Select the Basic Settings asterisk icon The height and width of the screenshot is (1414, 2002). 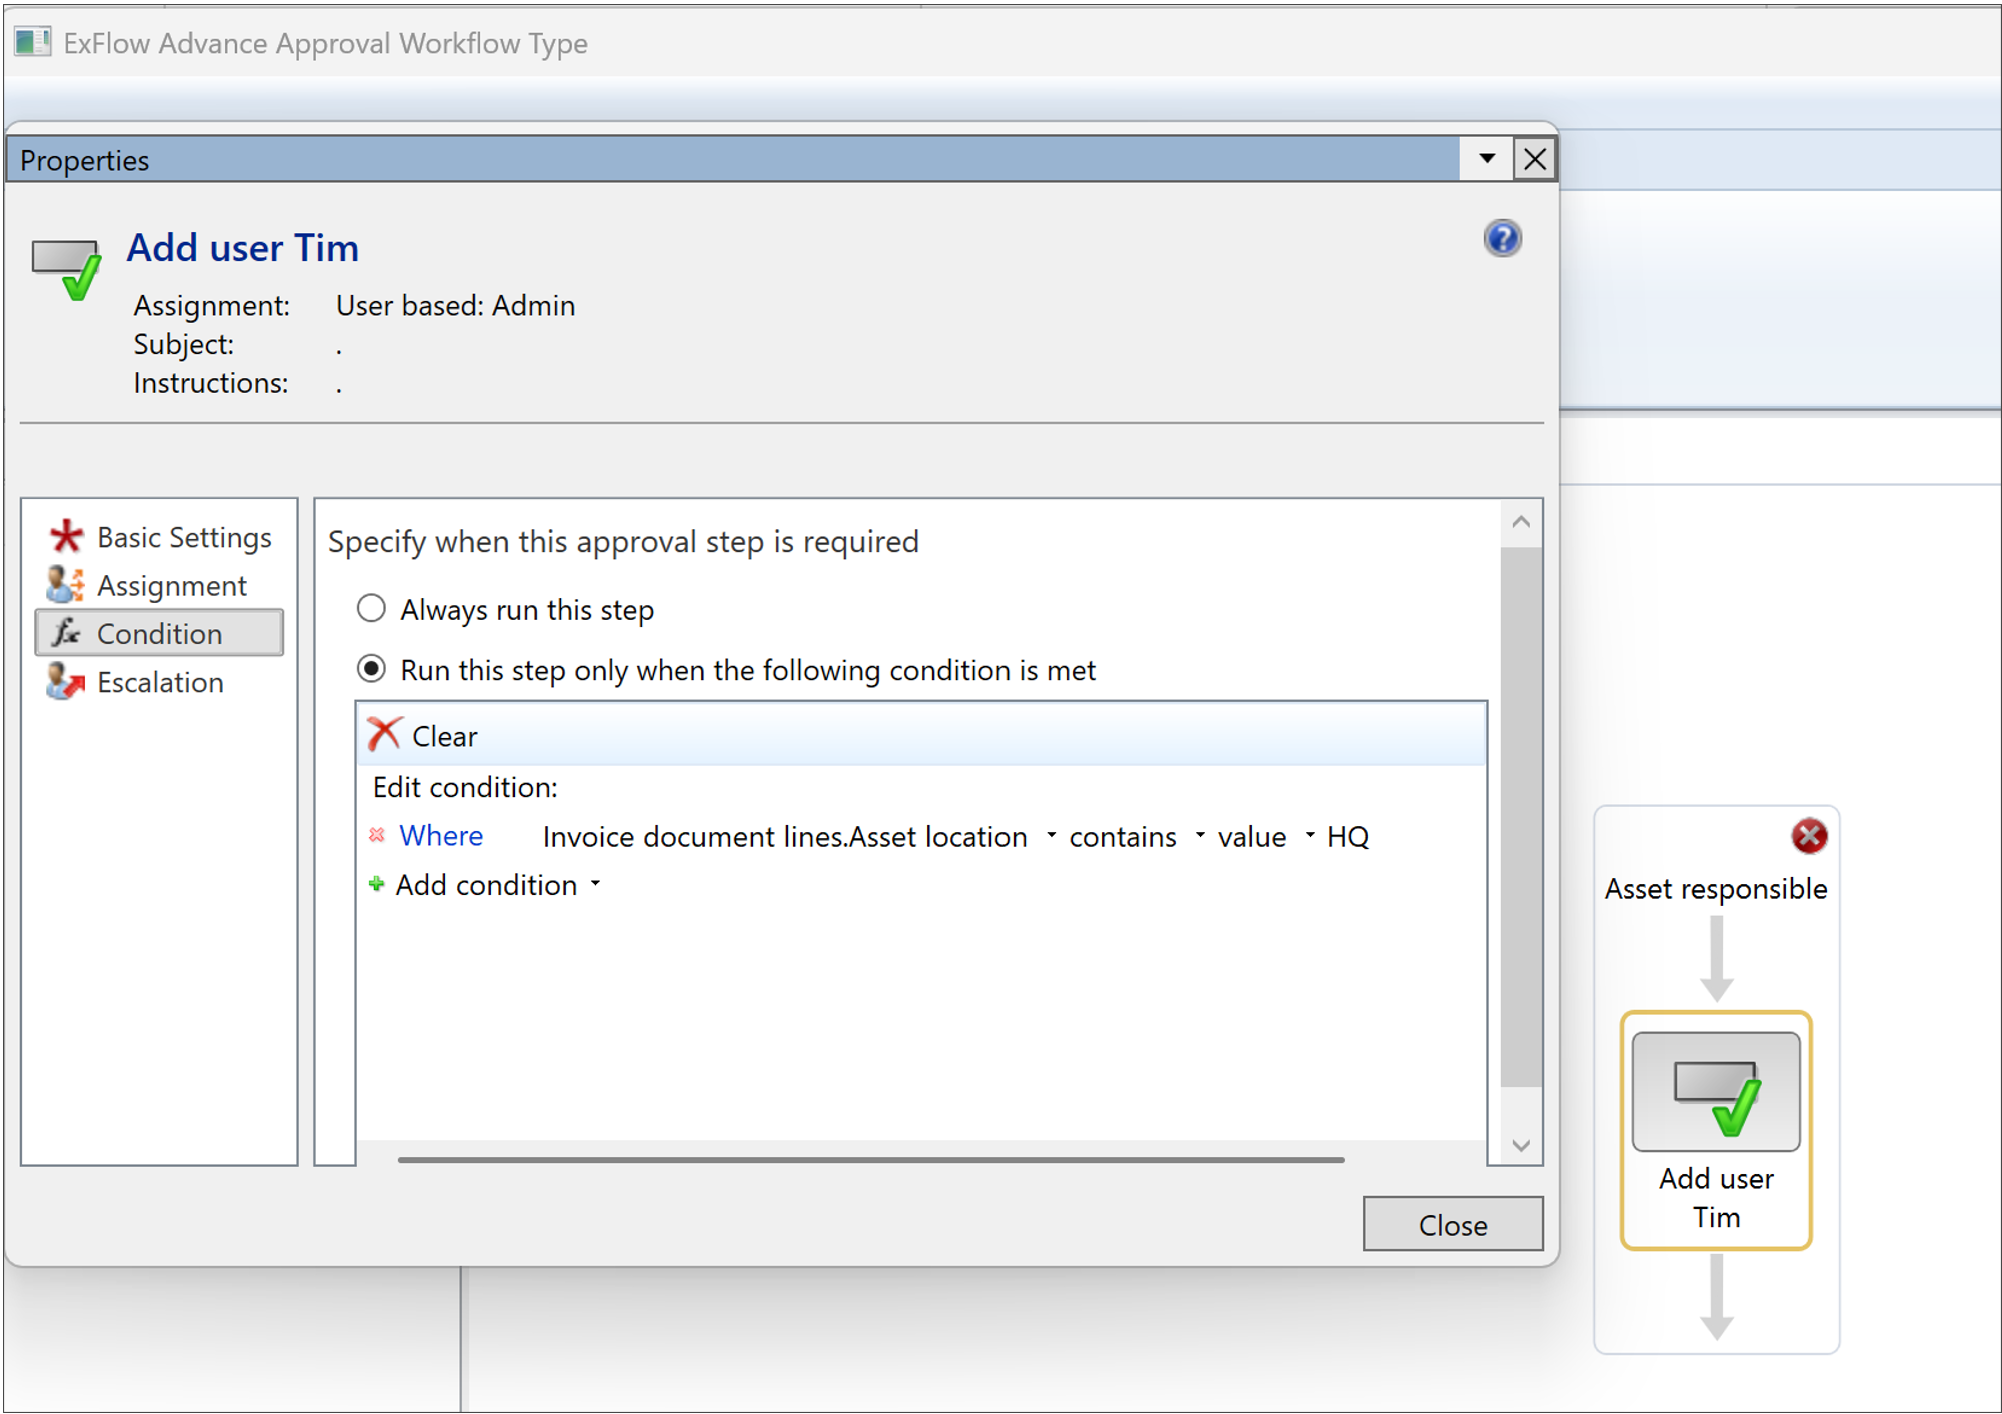click(x=64, y=537)
